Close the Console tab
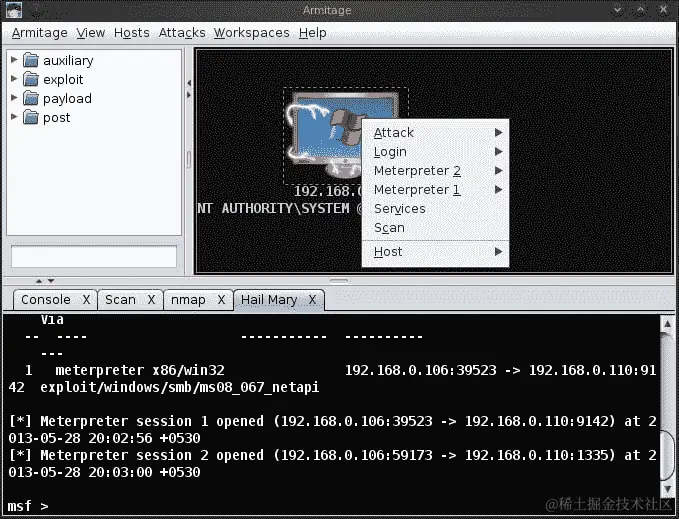 point(87,300)
